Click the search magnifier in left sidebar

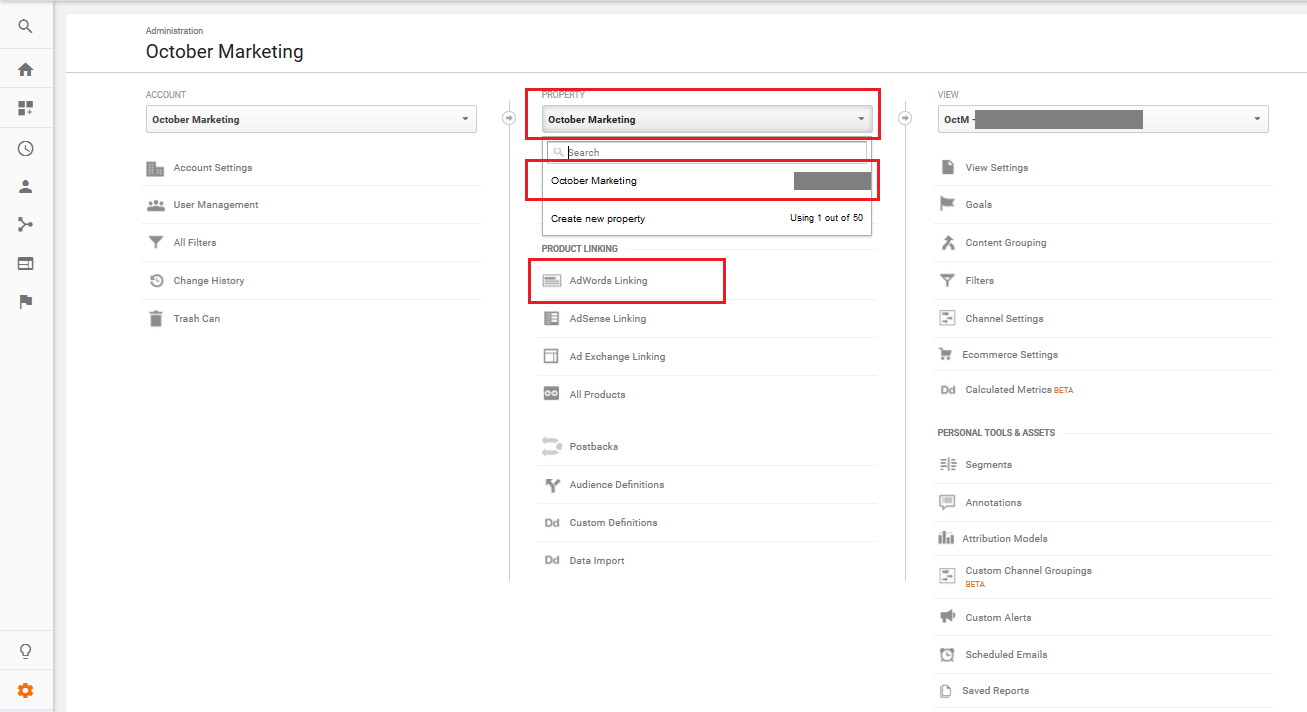[25, 27]
